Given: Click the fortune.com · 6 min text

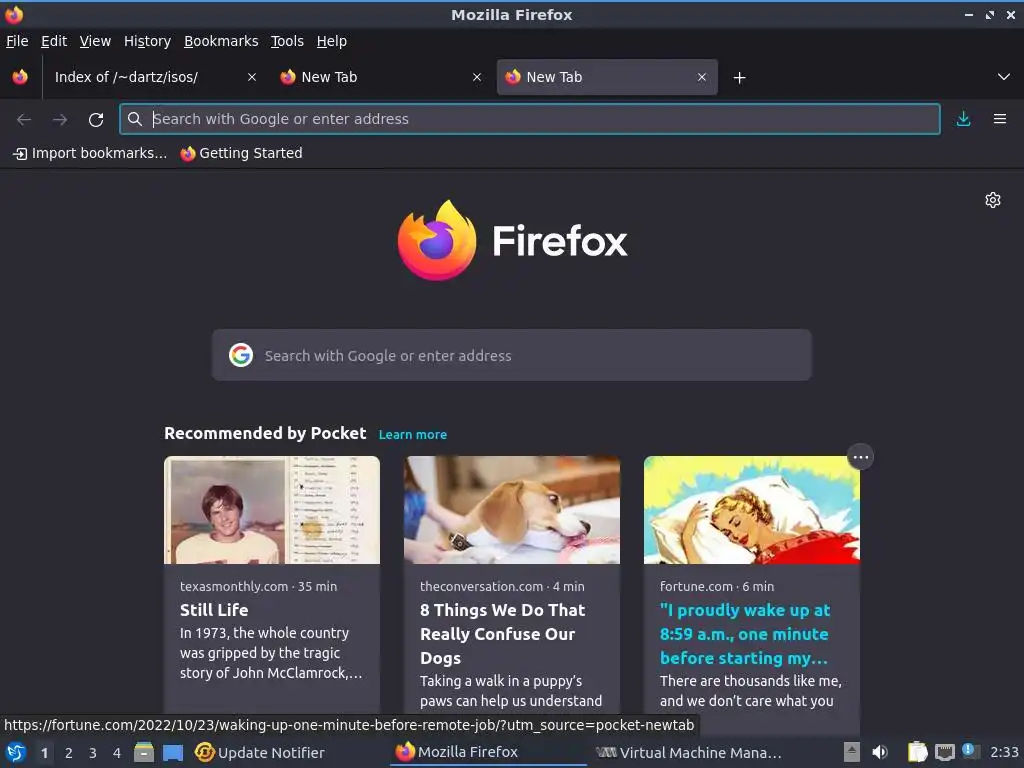Looking at the screenshot, I should click(716, 586).
